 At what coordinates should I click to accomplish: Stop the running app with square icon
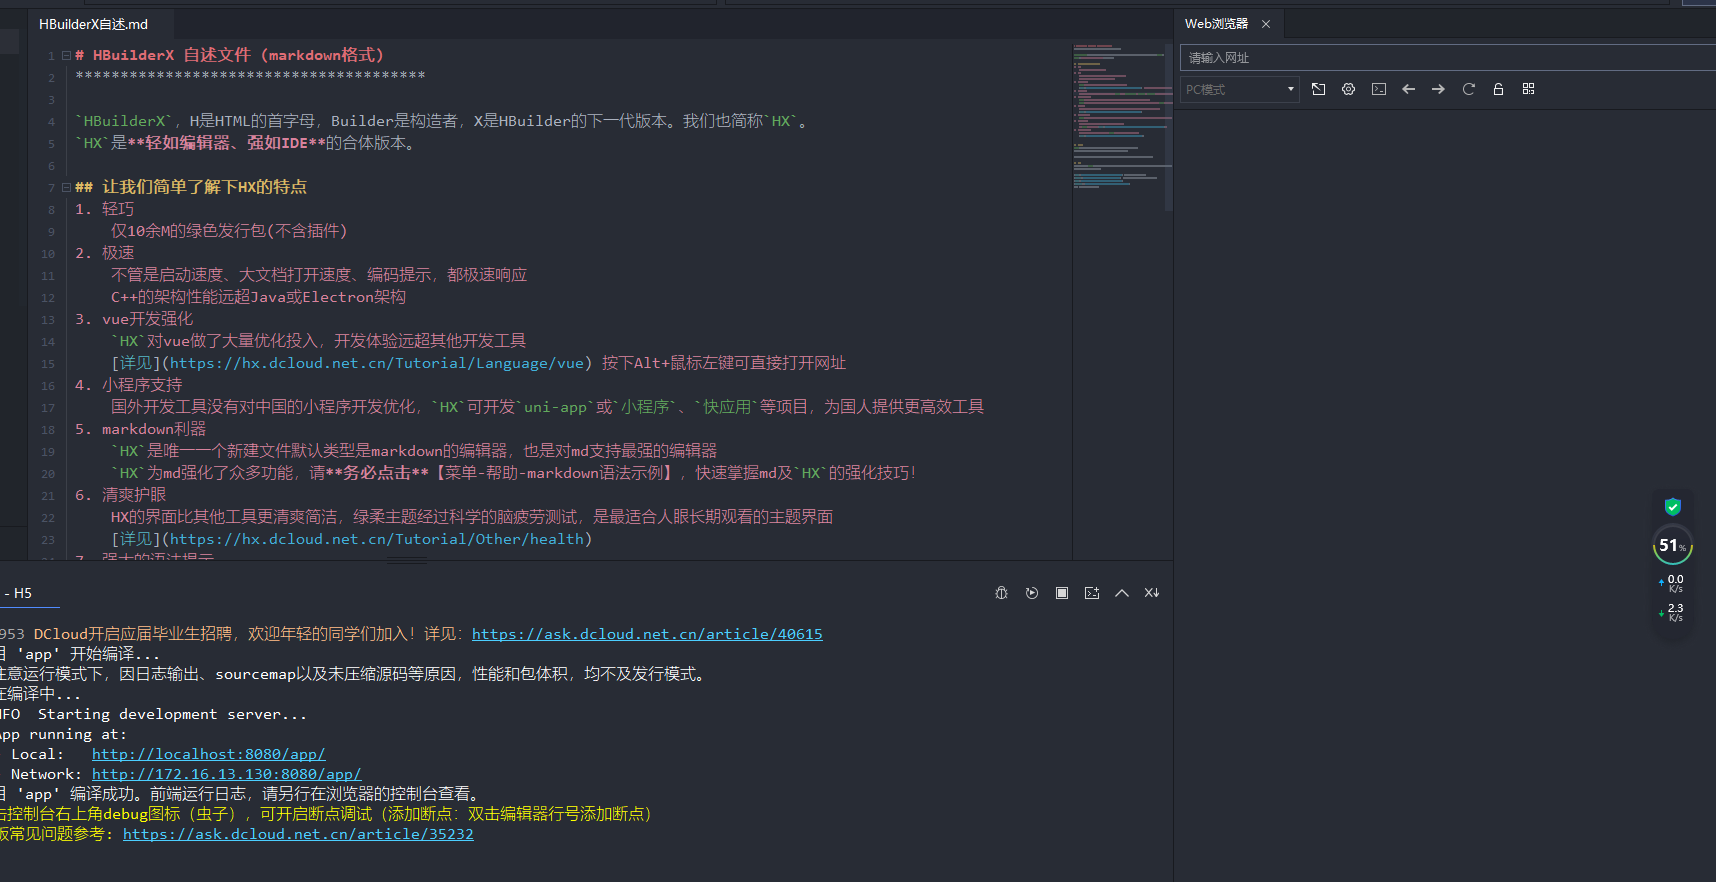point(1062,593)
